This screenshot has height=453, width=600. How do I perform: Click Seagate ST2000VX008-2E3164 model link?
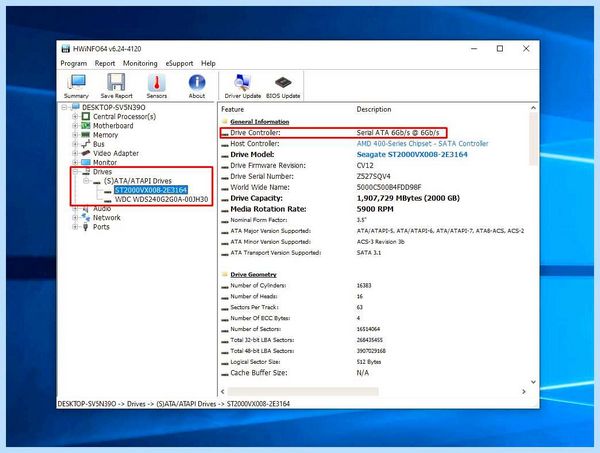(x=412, y=155)
